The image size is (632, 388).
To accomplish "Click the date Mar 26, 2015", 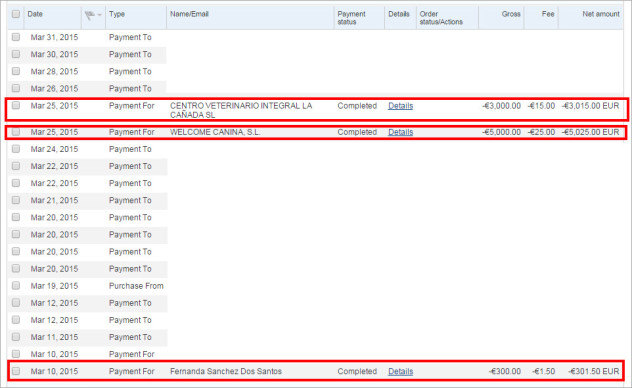I will pos(54,89).
